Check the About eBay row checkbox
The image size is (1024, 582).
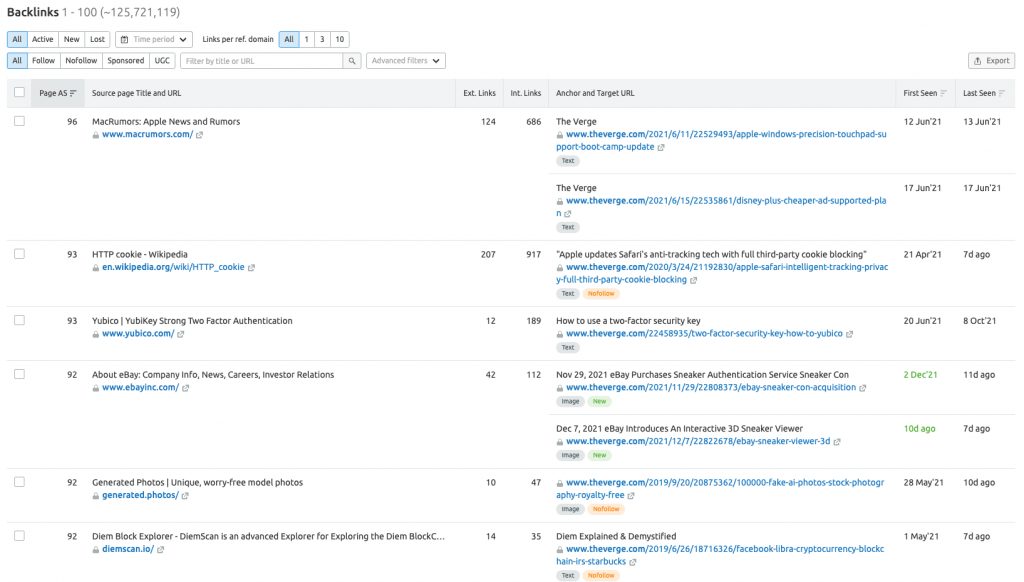20,374
